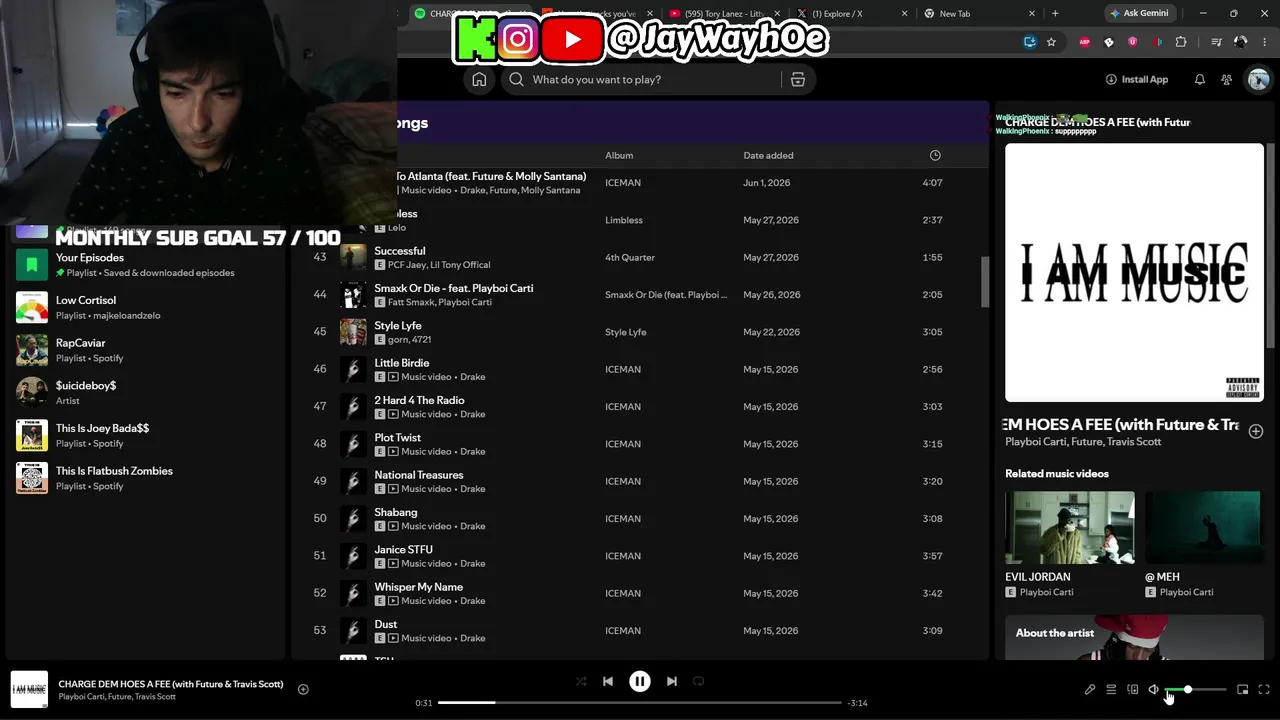
Task: Open the 4th Quarter album link
Action: (x=630, y=258)
